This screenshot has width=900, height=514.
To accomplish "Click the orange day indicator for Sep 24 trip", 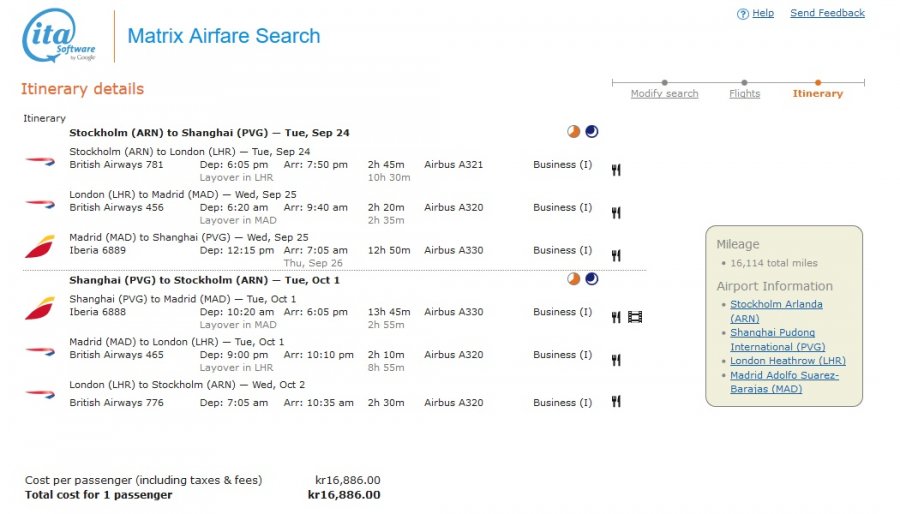I will [x=573, y=131].
